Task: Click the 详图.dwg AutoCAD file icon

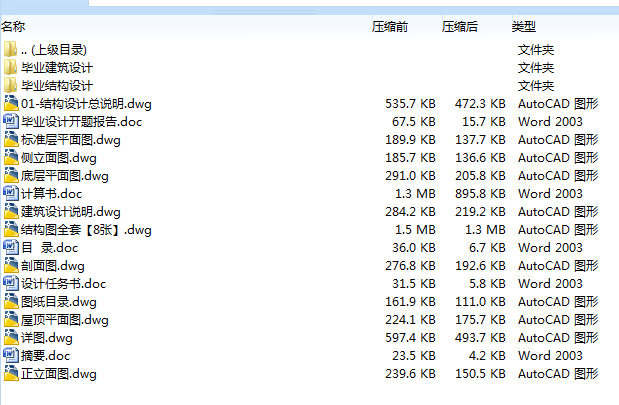Action: click(x=11, y=337)
